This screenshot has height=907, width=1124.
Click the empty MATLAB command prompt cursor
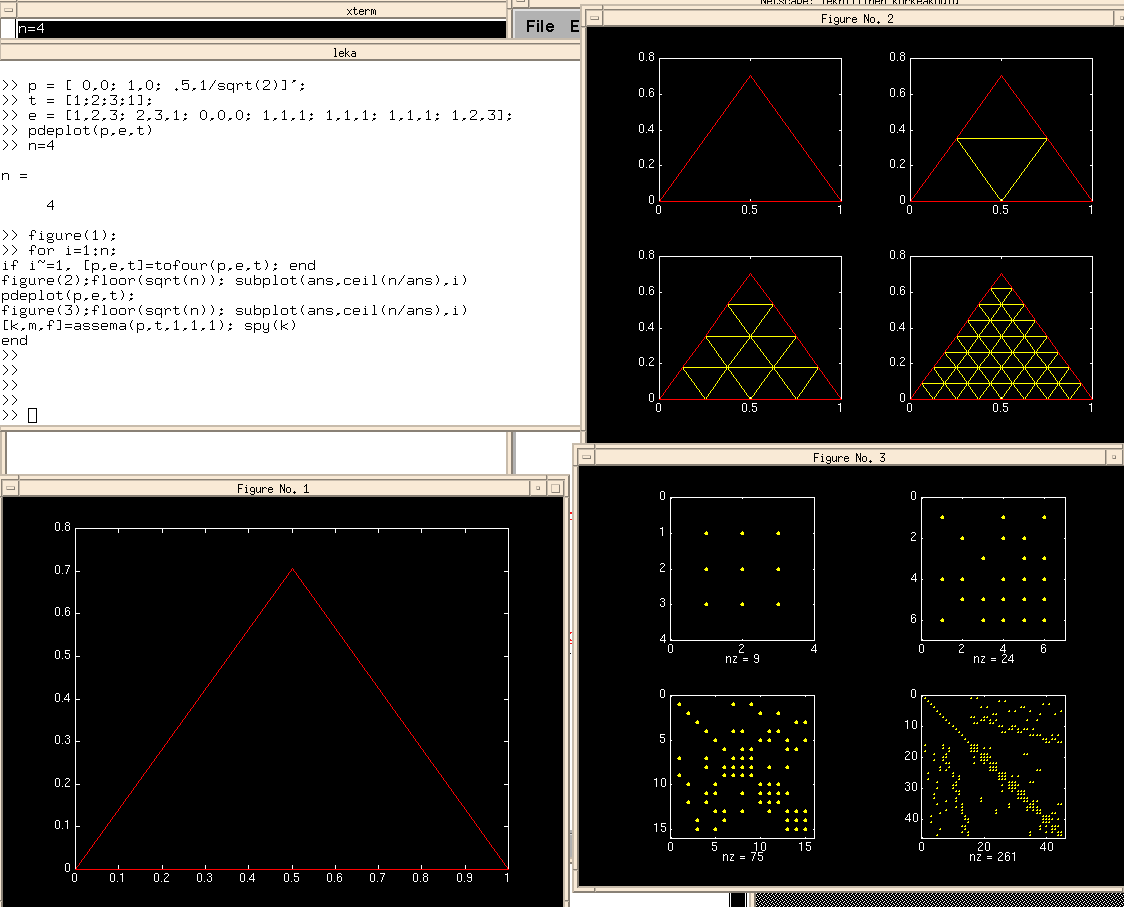[x=32, y=415]
